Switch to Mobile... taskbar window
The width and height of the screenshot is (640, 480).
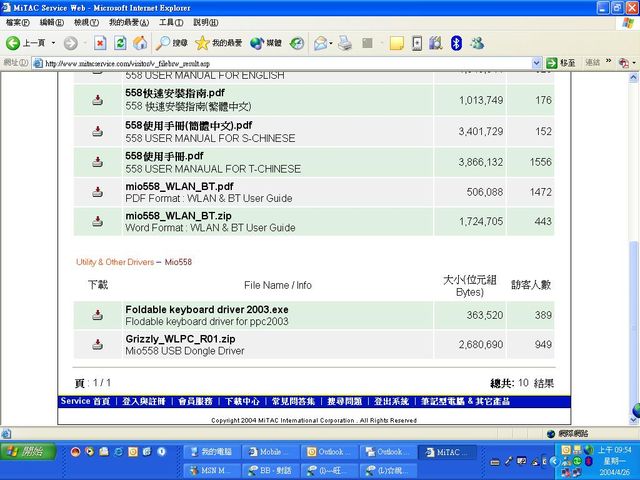(x=270, y=452)
